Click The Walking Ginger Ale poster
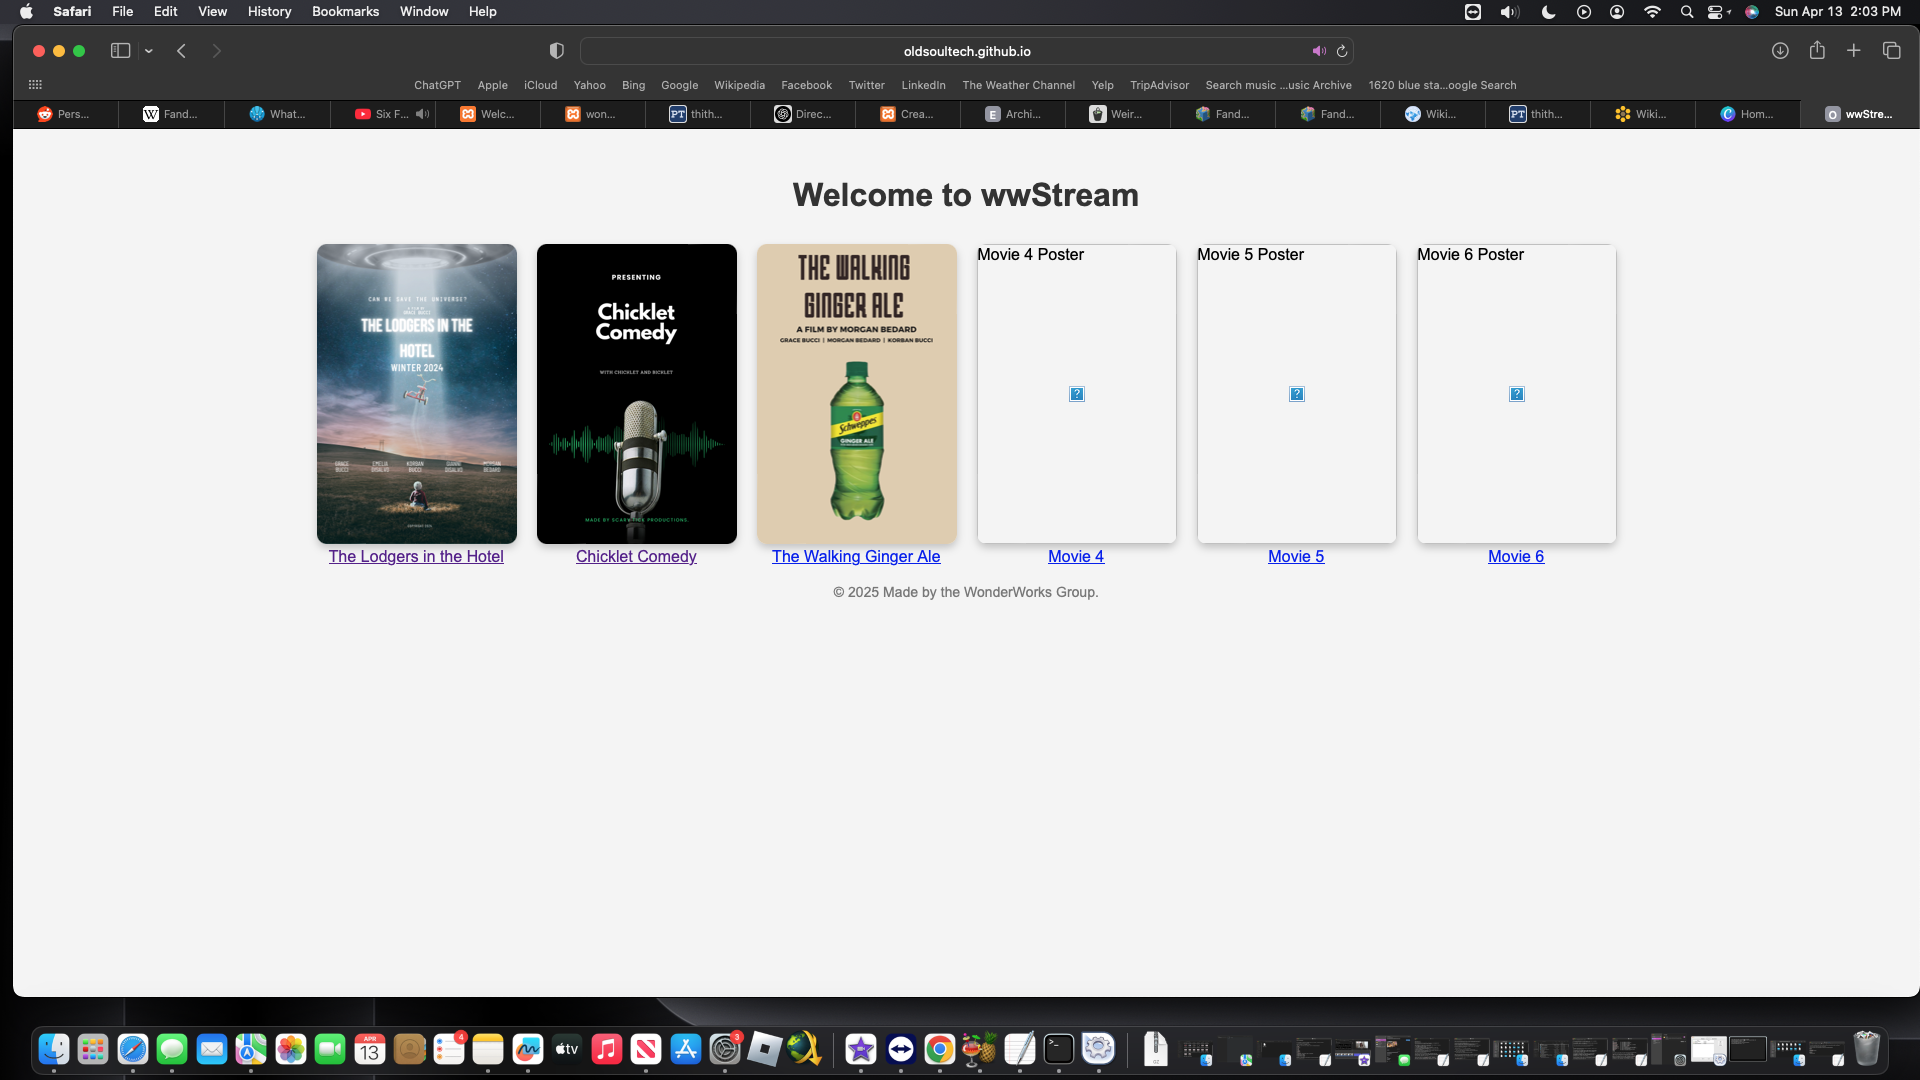1920x1080 pixels. (x=857, y=394)
